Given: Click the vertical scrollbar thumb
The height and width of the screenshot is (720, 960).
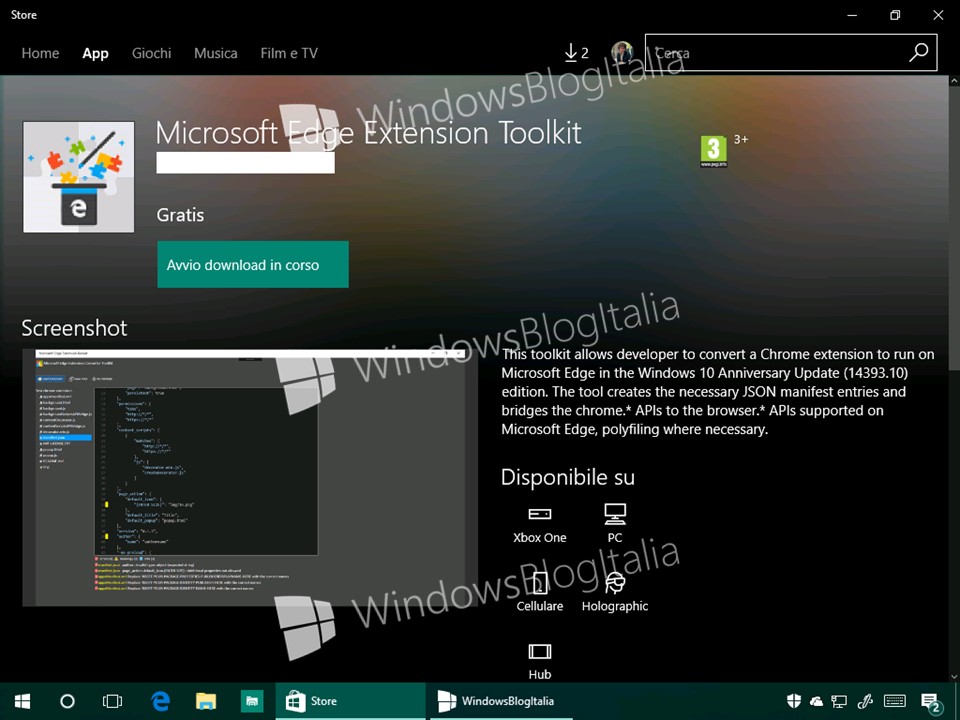Looking at the screenshot, I should (x=954, y=228).
